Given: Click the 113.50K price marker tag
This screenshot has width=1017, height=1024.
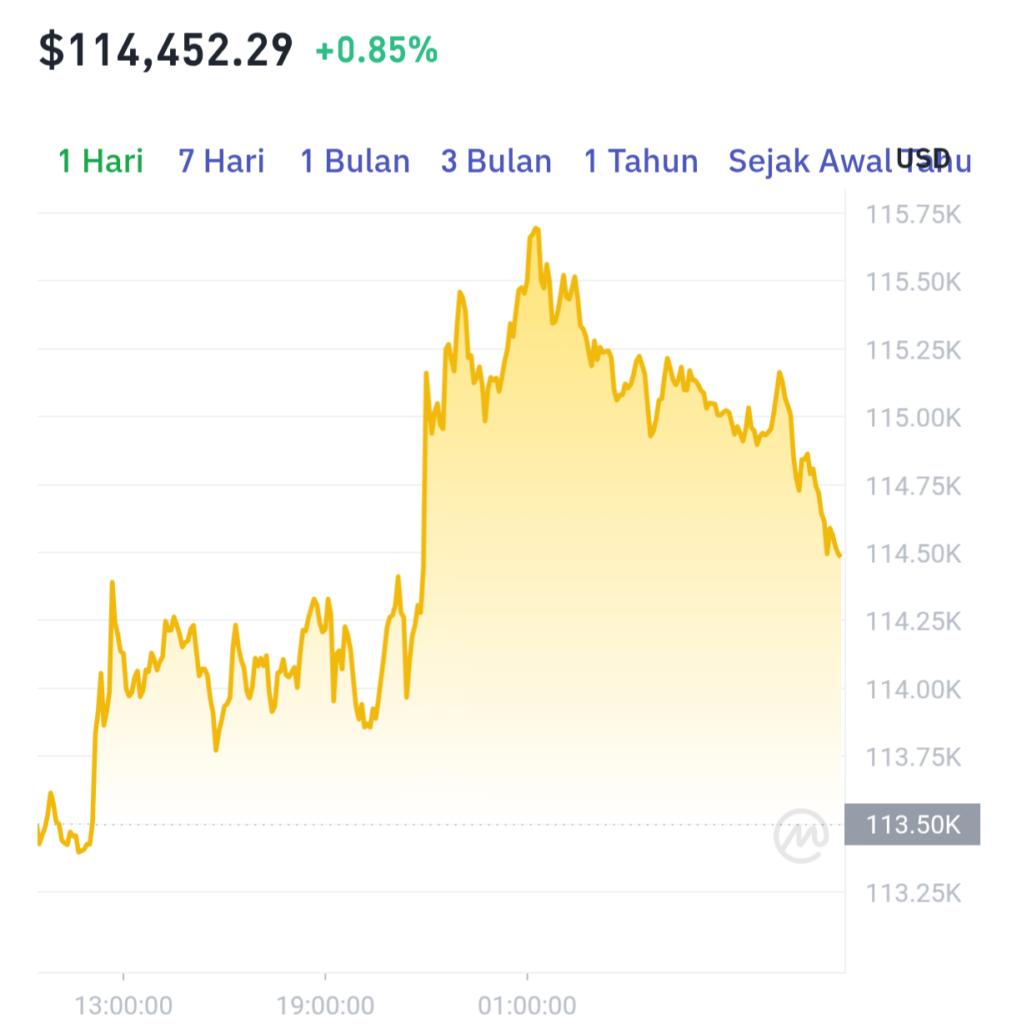Looking at the screenshot, I should coord(912,825).
